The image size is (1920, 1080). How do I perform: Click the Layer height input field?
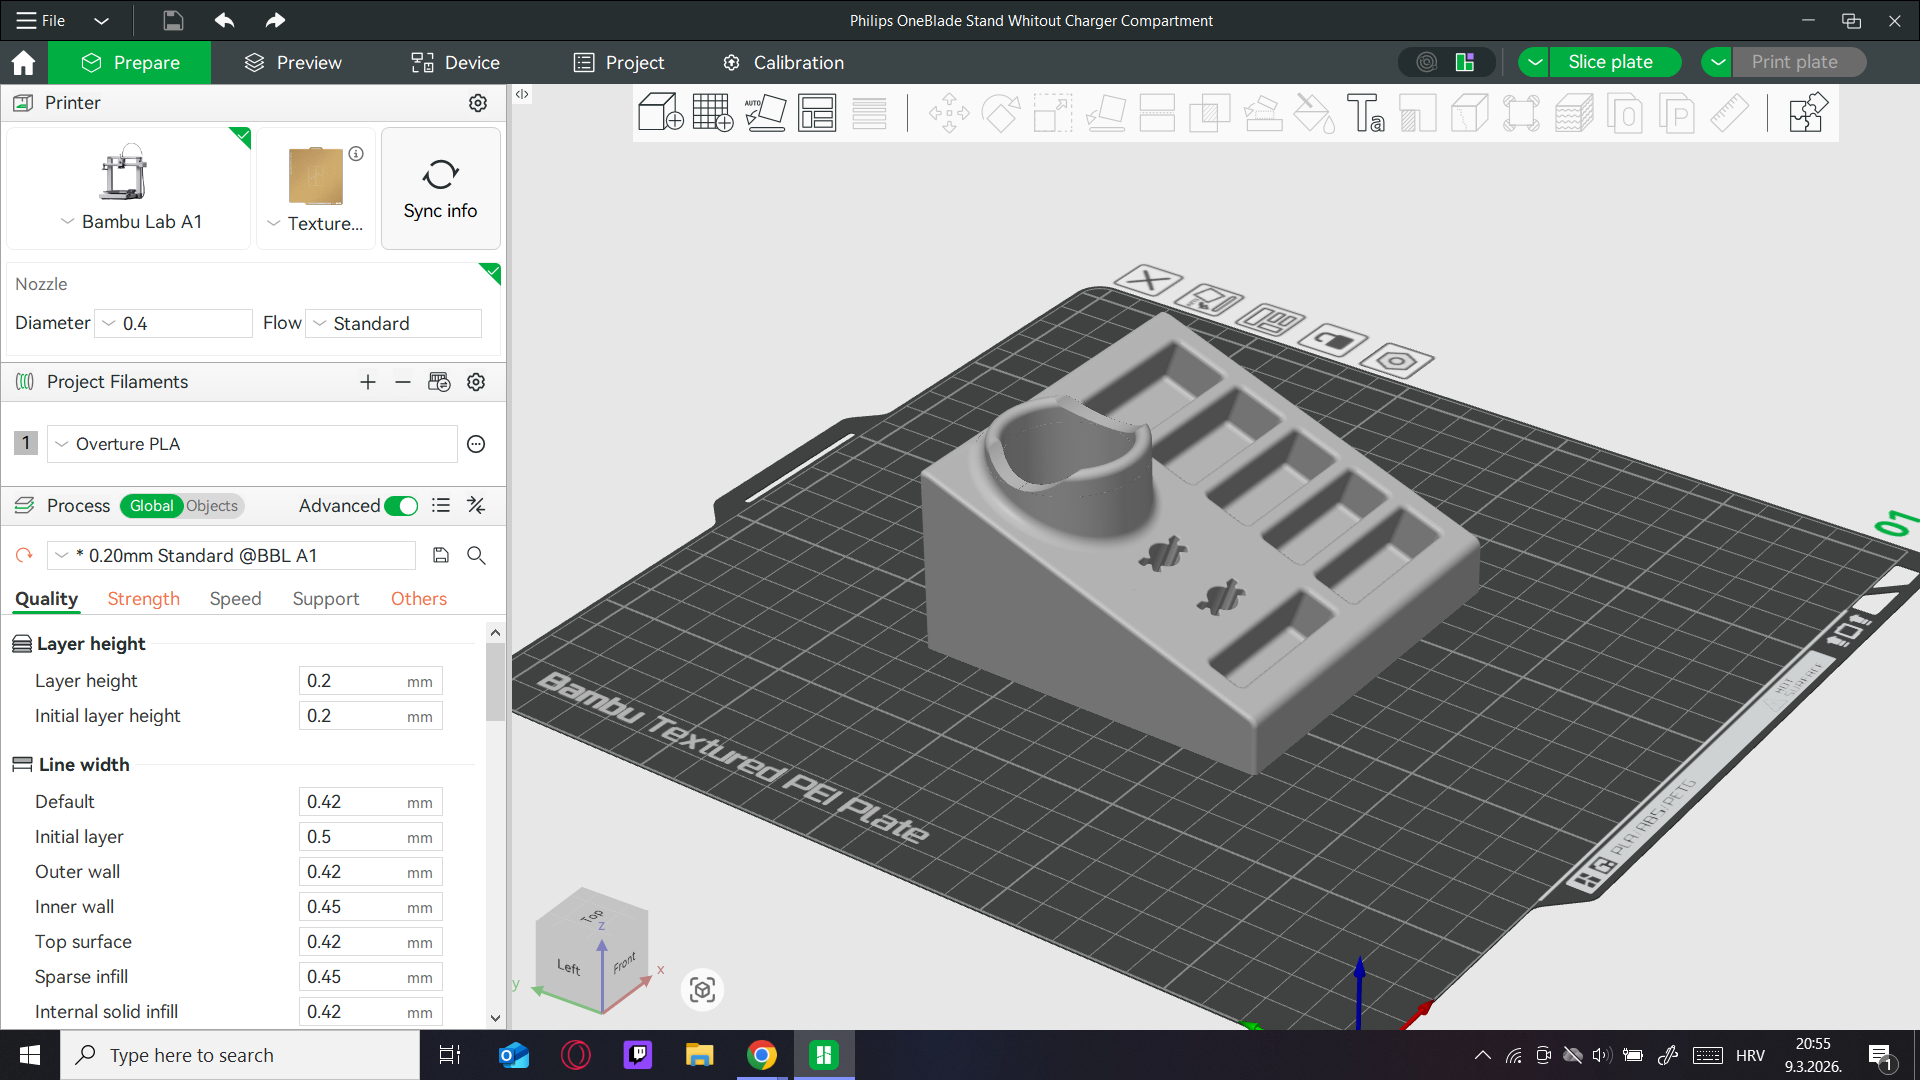point(370,681)
